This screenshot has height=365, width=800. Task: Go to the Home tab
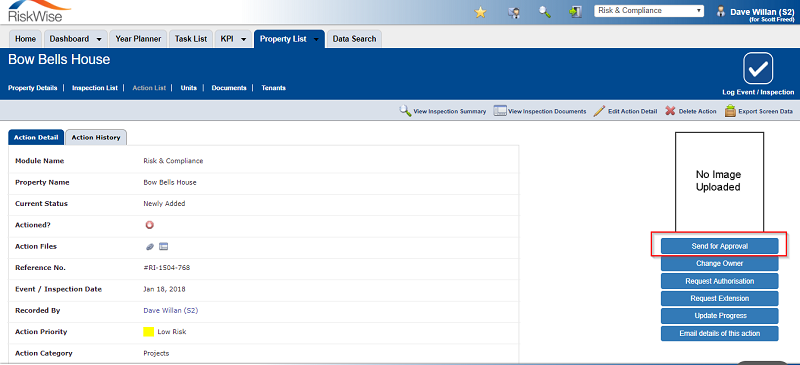tap(26, 39)
